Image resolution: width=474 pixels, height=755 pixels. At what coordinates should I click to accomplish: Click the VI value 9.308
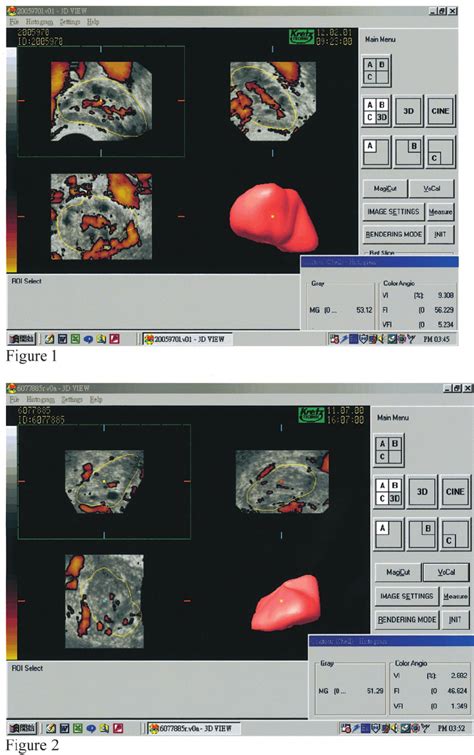pyautogui.click(x=446, y=295)
